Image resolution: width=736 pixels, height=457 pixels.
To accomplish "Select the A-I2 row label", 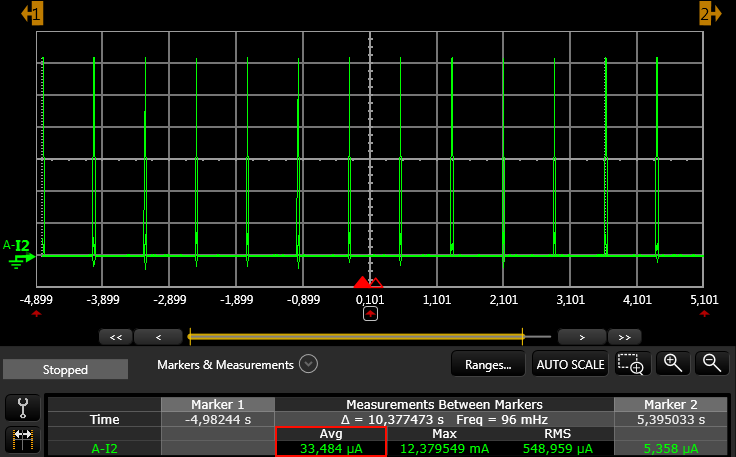I will tap(104, 449).
